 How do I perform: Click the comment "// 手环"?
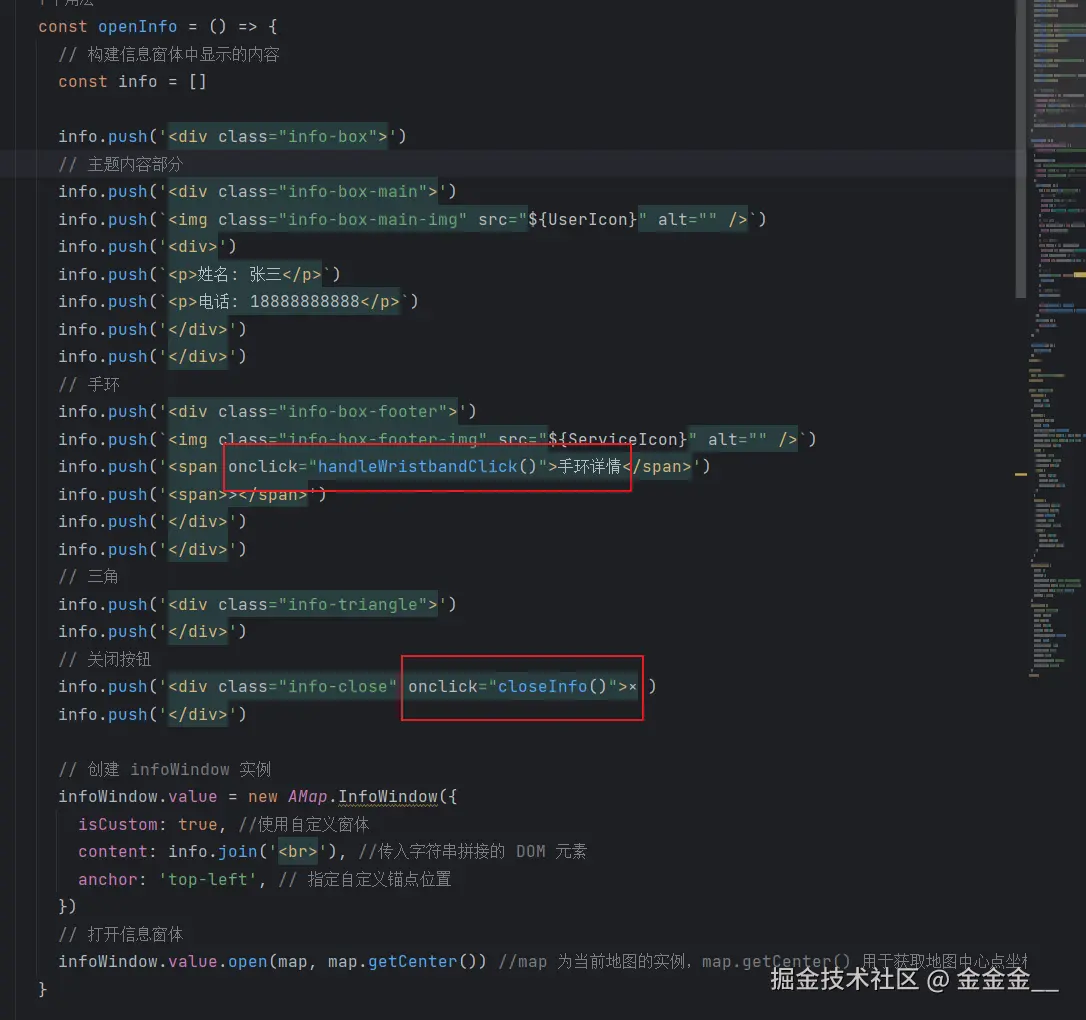point(89,384)
